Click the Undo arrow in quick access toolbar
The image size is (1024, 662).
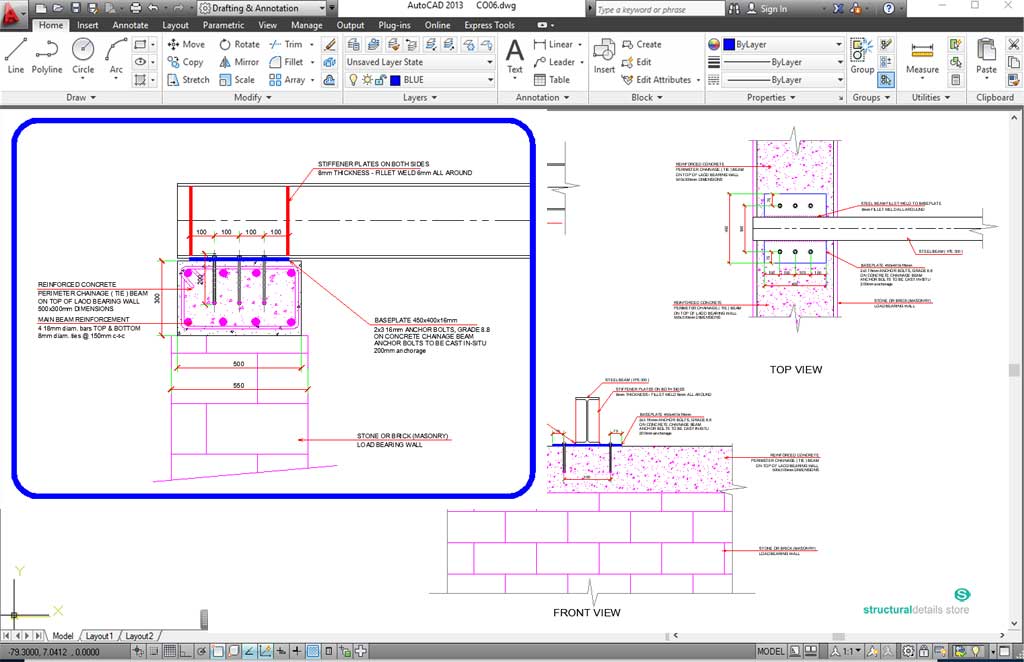[x=153, y=8]
